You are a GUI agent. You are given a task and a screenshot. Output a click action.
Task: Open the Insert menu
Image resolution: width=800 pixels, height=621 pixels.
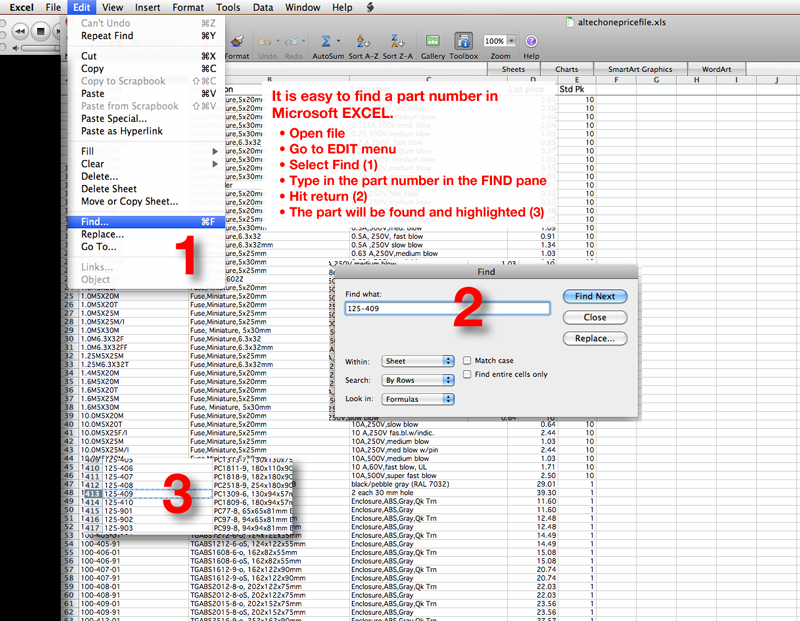[147, 7]
